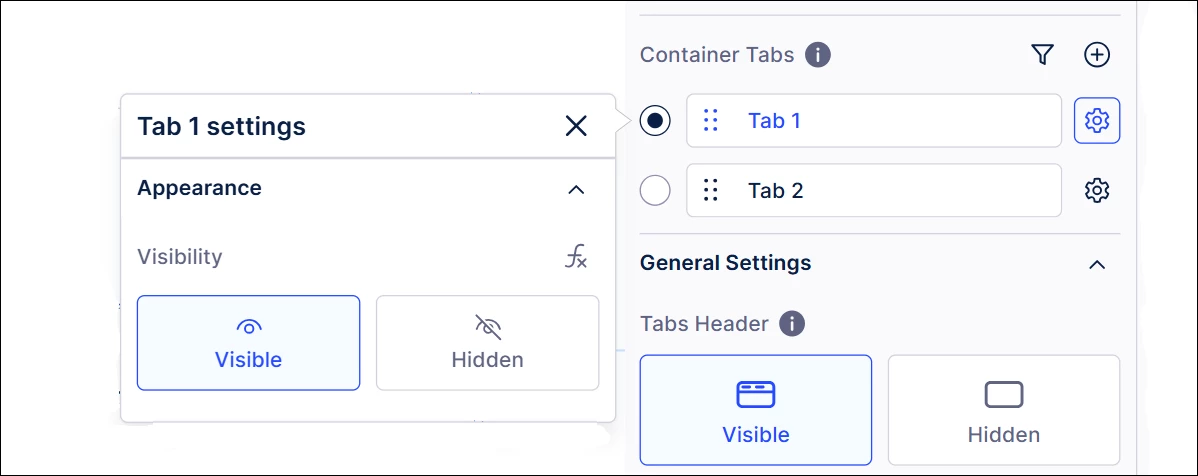The height and width of the screenshot is (476, 1198).
Task: Add a new container tab with plus icon
Action: (1097, 55)
